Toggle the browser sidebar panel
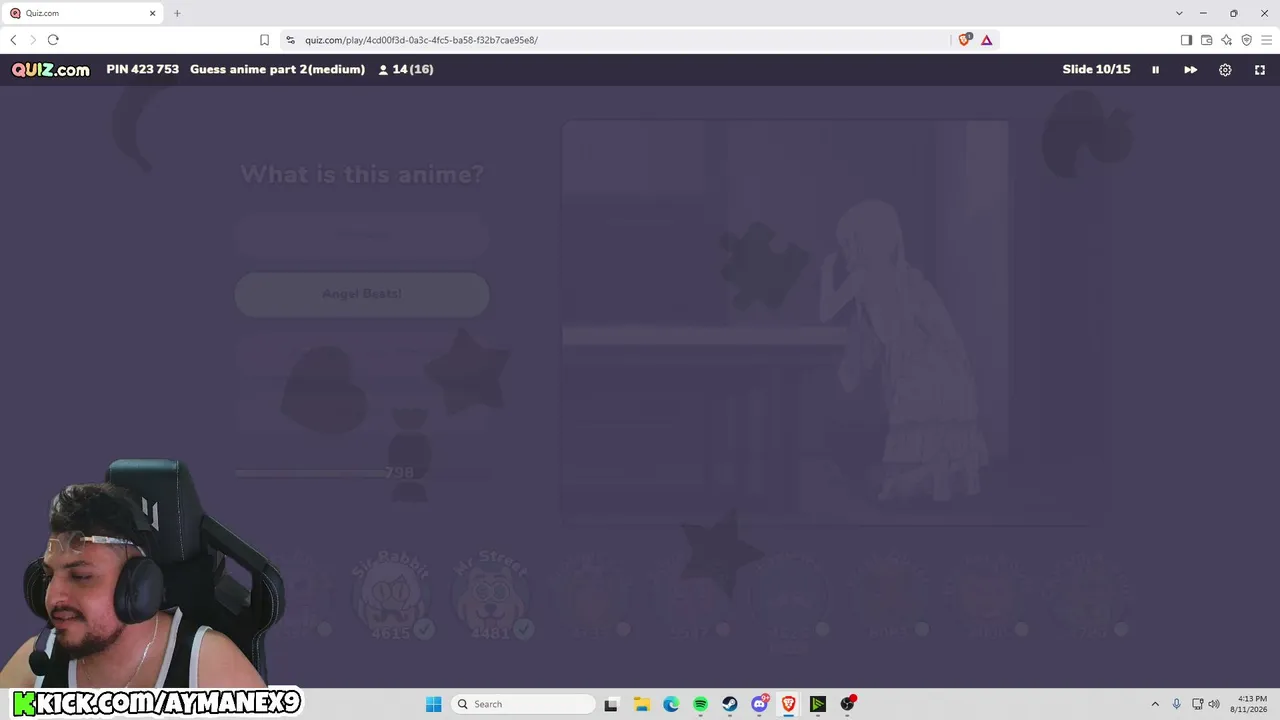 point(1186,40)
